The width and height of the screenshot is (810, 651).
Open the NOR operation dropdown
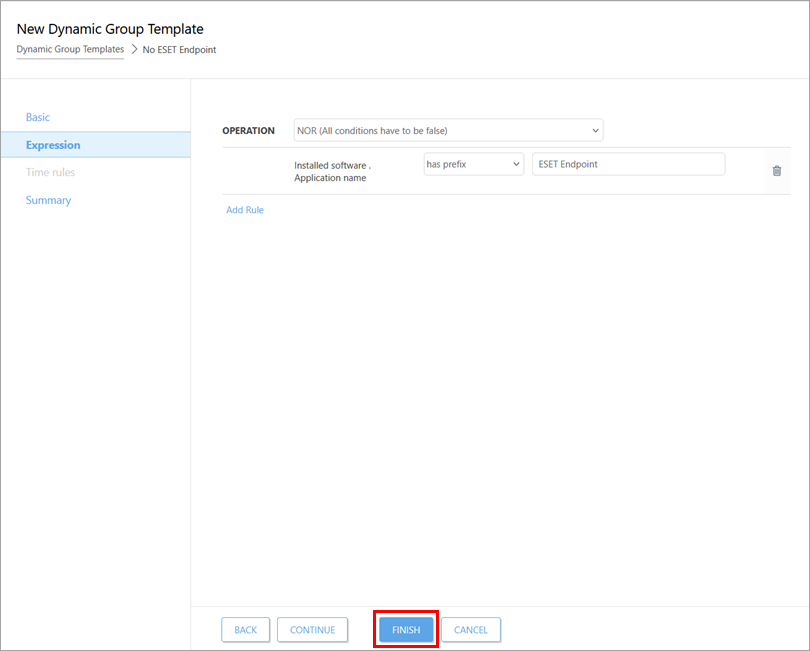coord(448,130)
